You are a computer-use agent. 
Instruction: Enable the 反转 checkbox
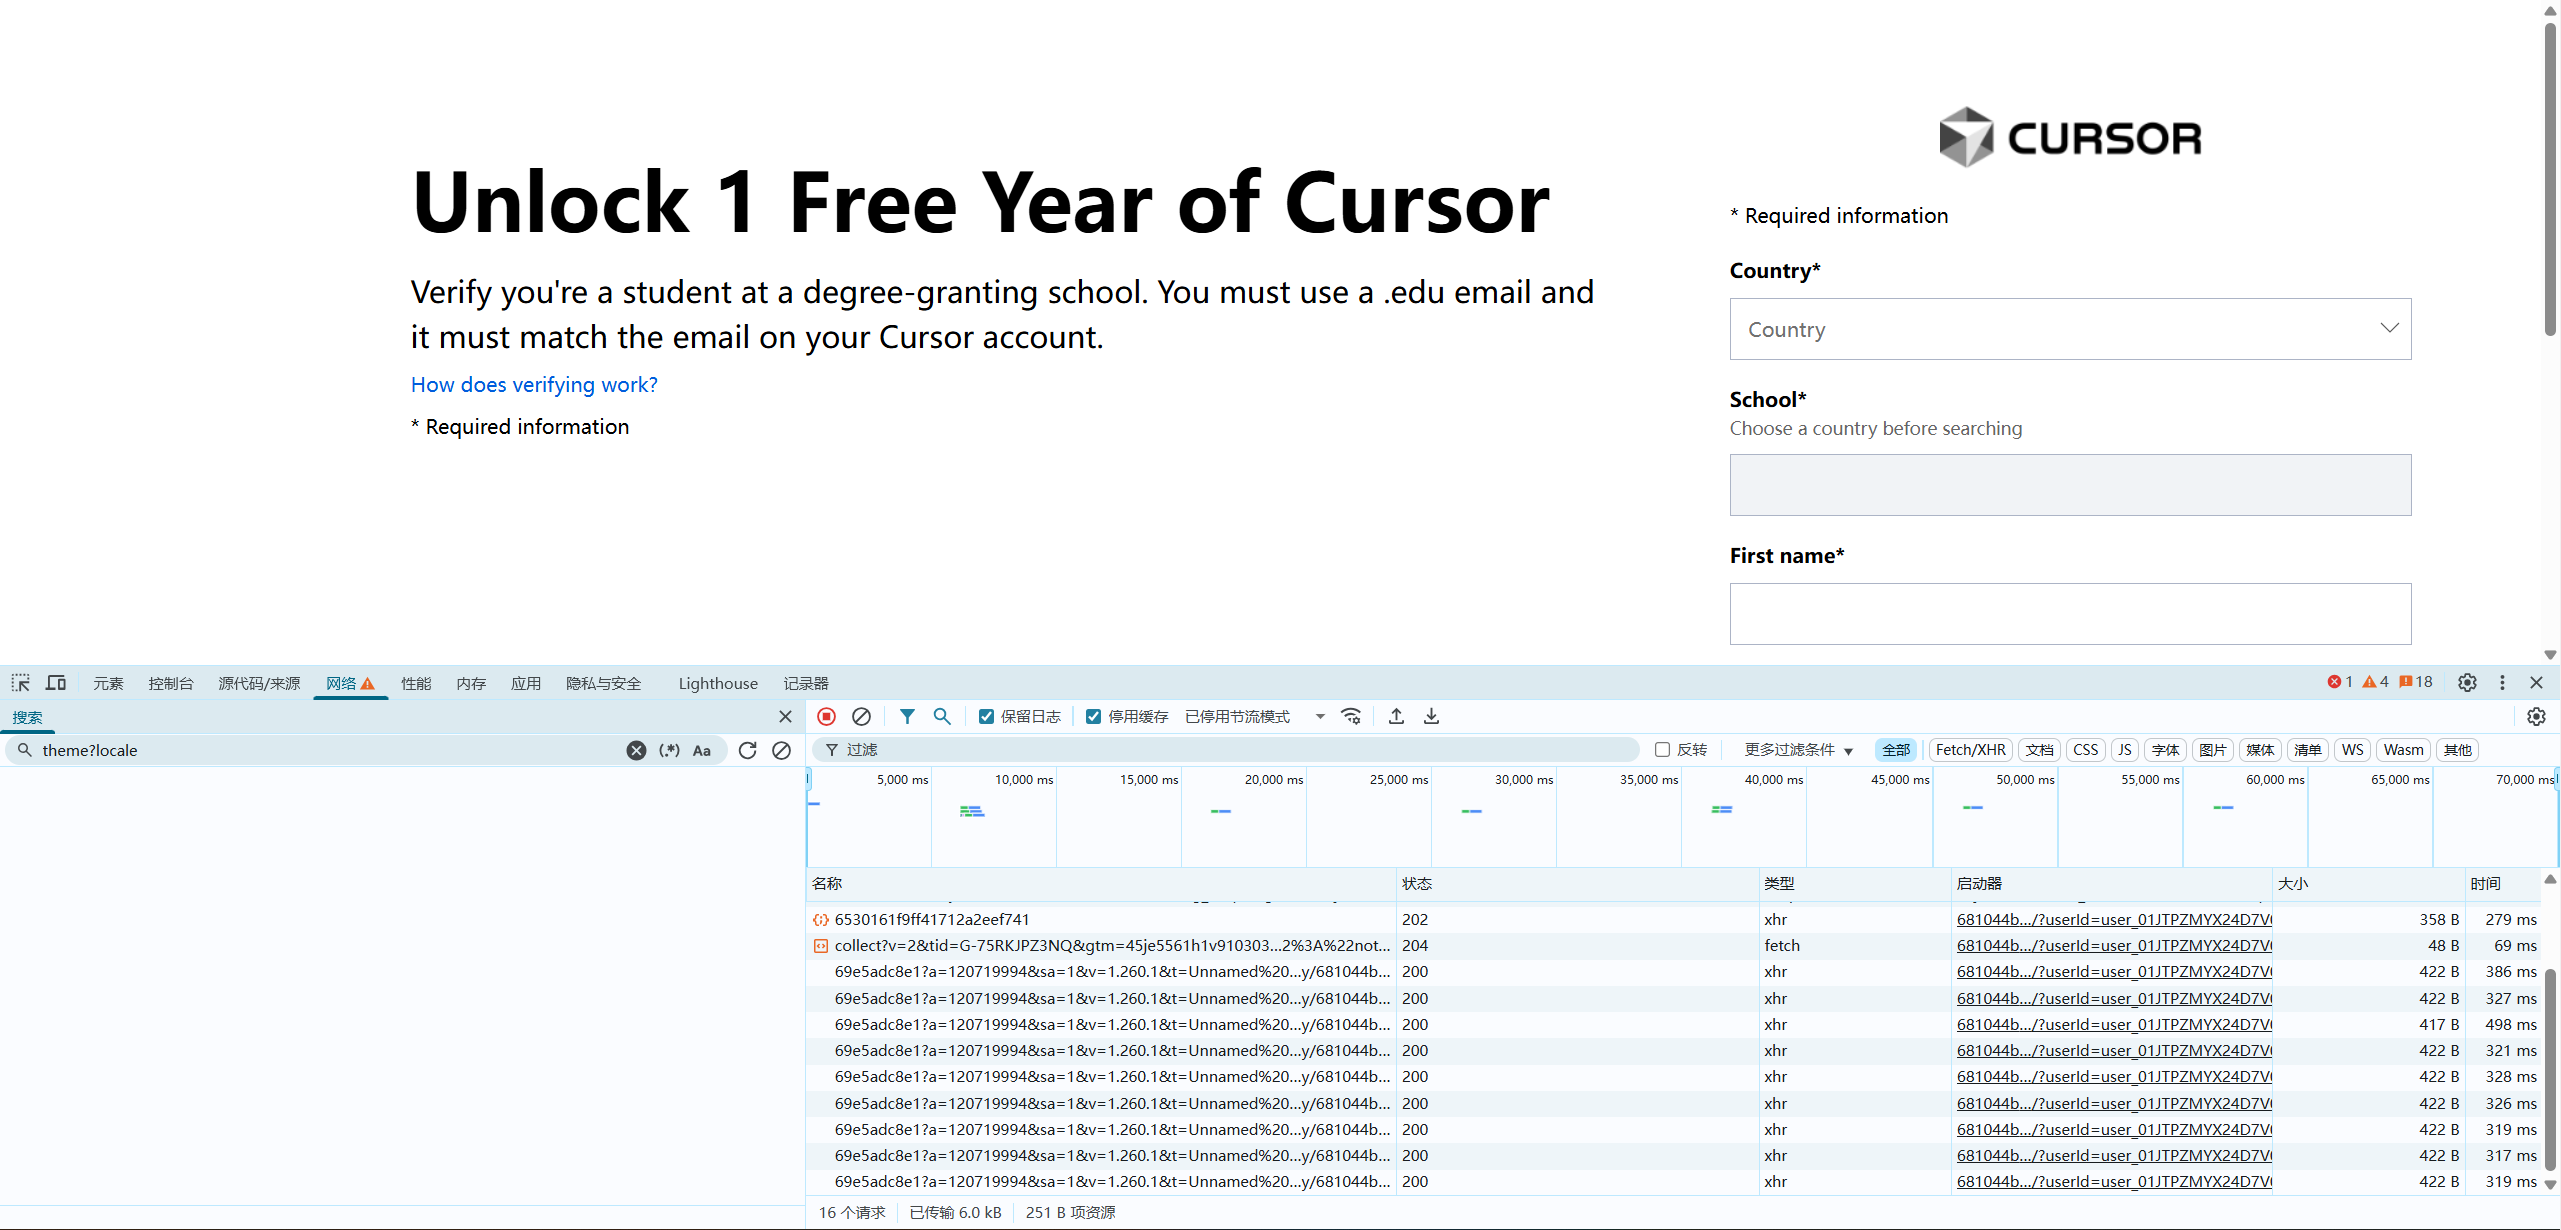point(1663,750)
